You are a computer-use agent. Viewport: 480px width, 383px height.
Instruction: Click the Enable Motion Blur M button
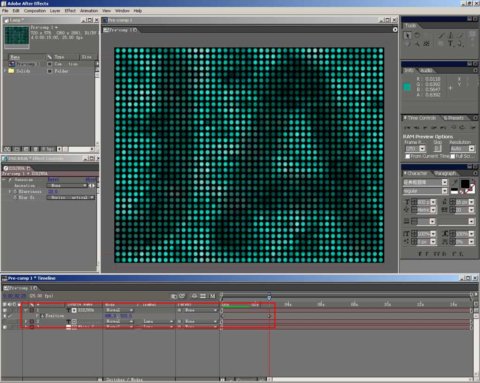coord(212,296)
